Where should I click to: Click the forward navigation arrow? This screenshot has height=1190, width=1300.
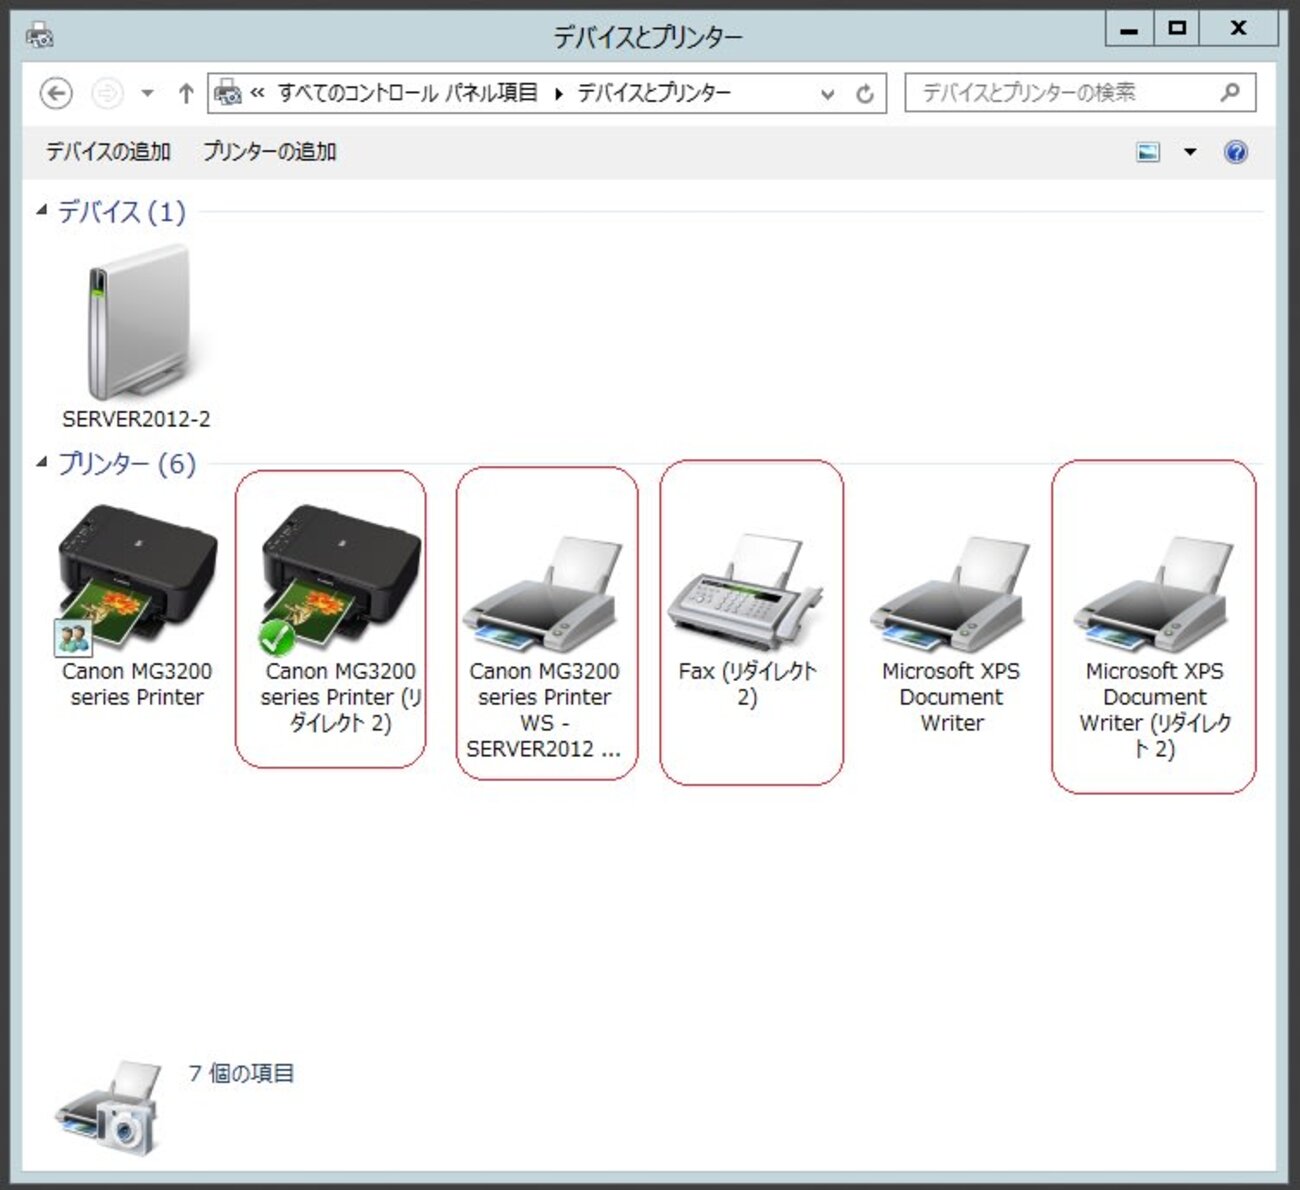tap(107, 94)
